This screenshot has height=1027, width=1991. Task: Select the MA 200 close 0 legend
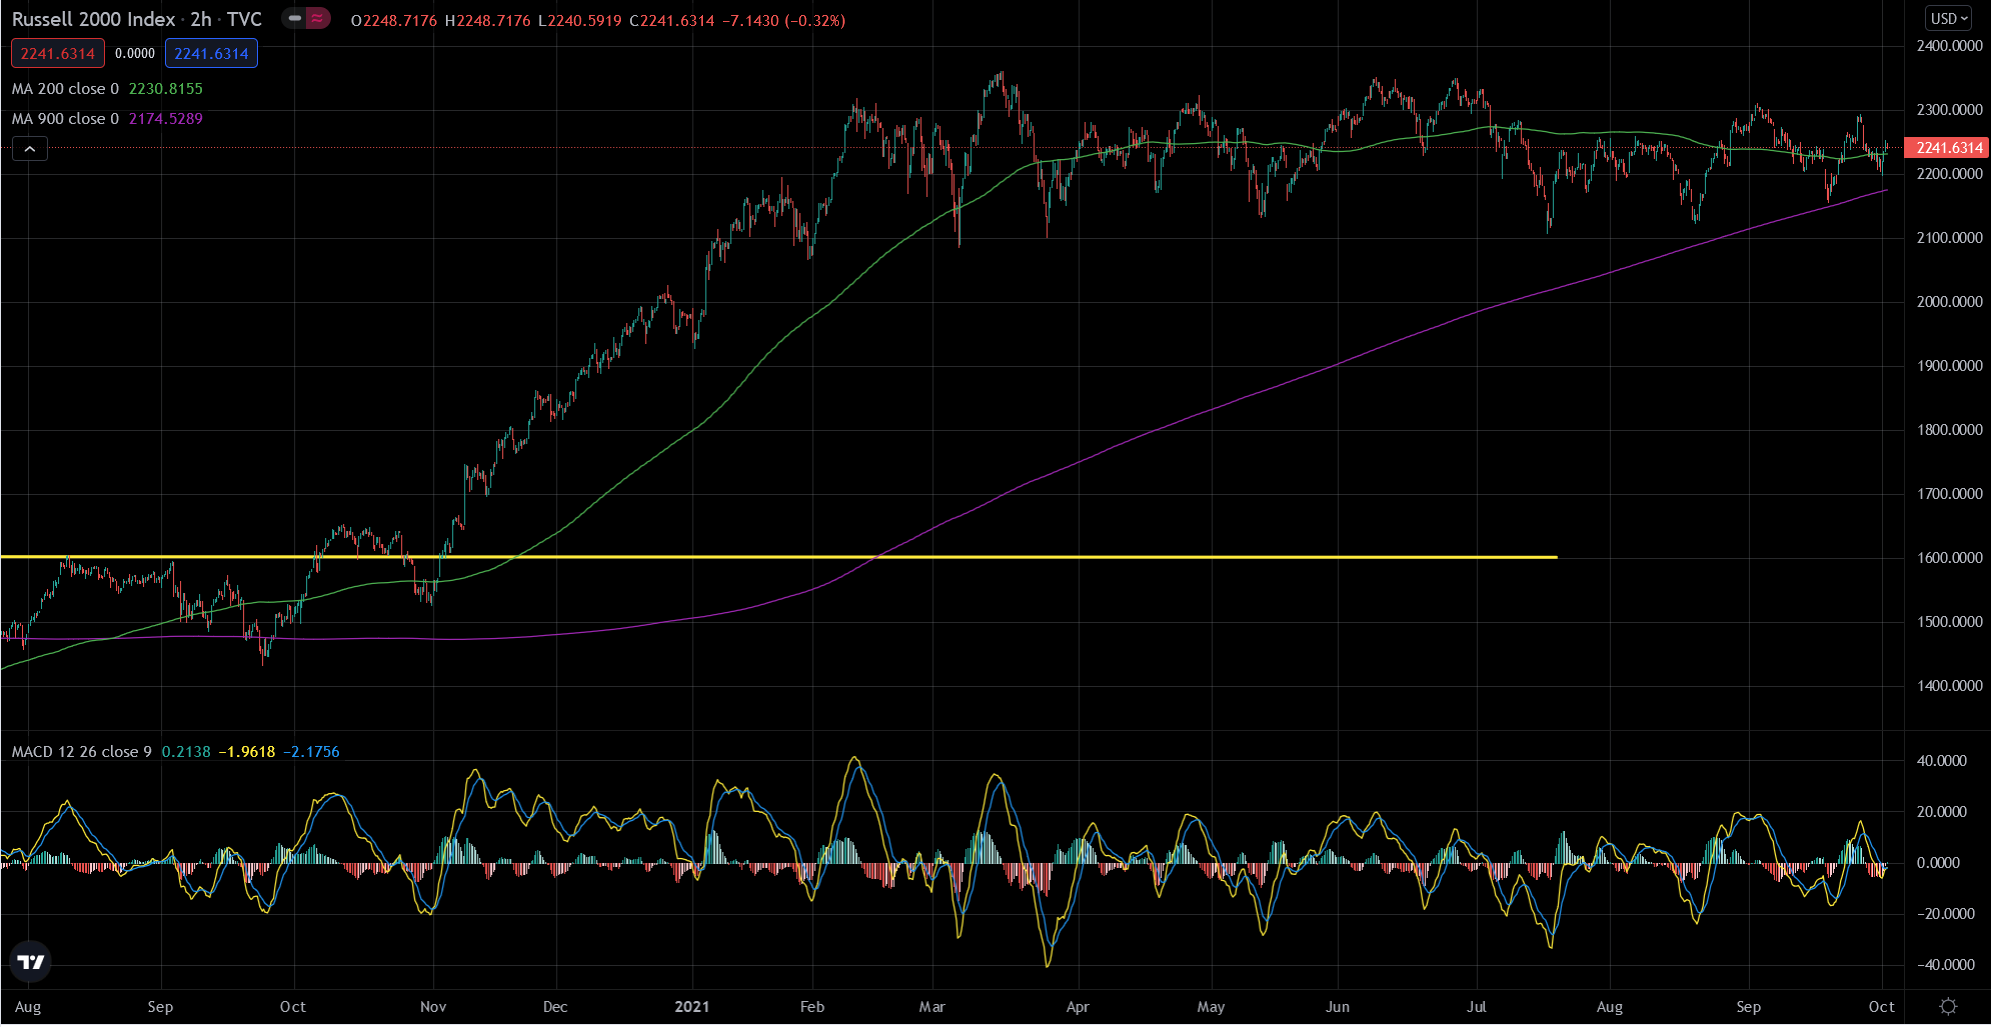point(65,89)
